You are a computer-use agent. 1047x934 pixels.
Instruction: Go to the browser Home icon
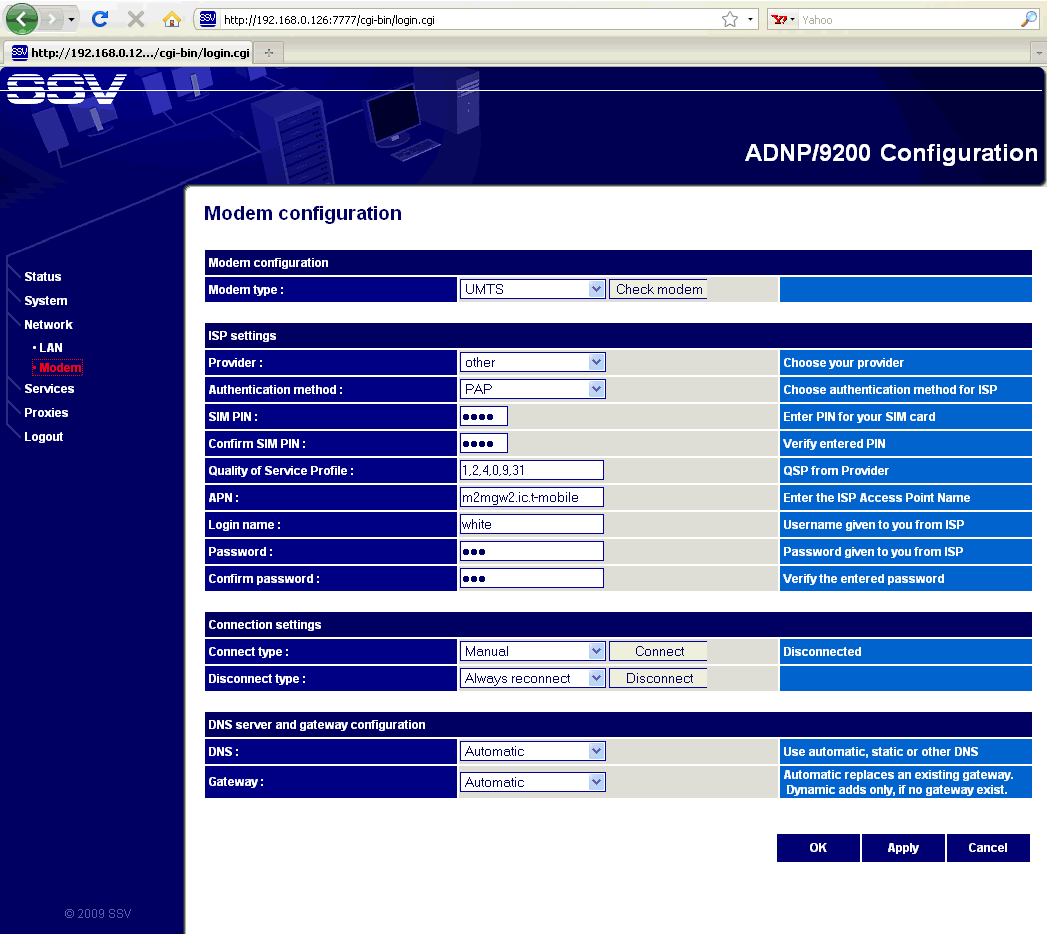(x=172, y=19)
